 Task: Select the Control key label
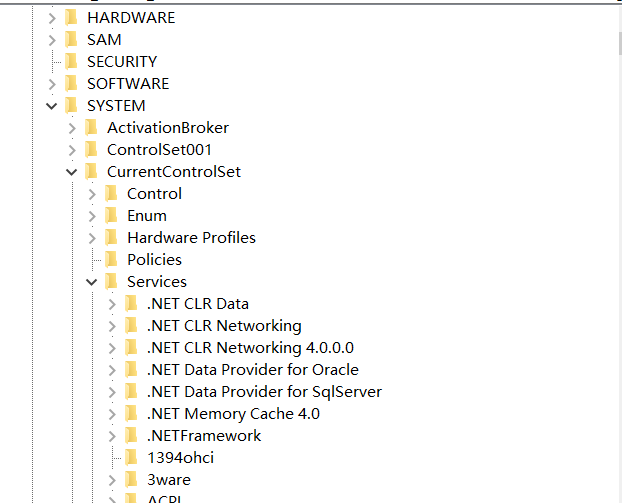154,194
